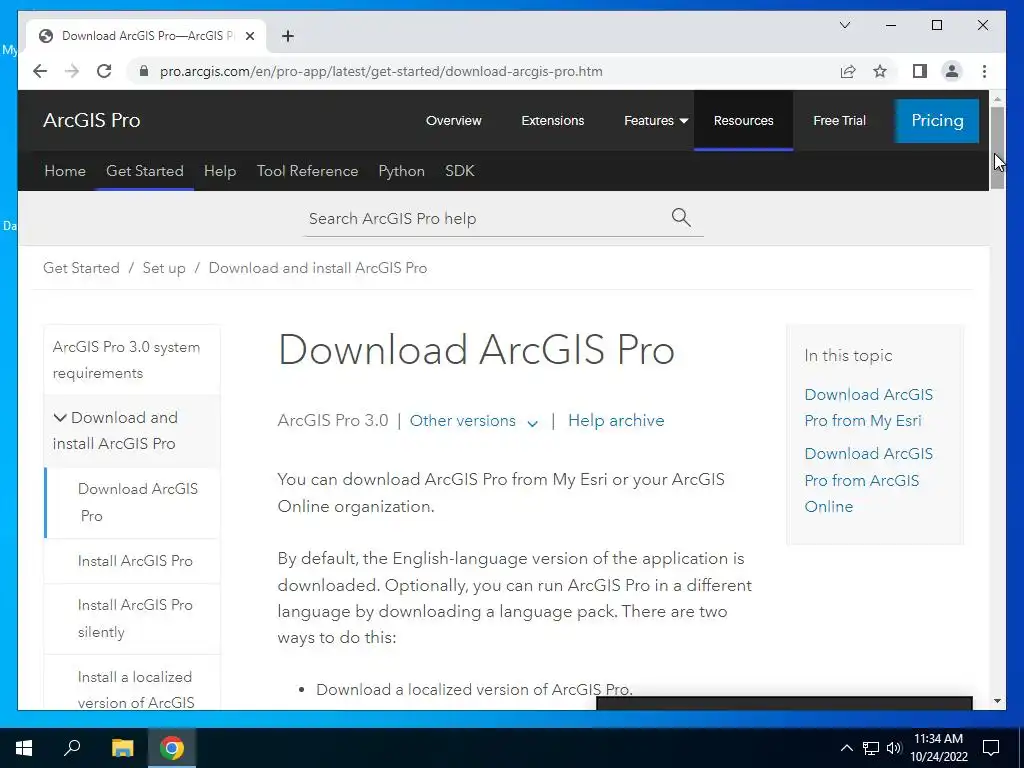Expand the Other versions dropdown
Screen dimensions: 1024x768
[x=473, y=421]
